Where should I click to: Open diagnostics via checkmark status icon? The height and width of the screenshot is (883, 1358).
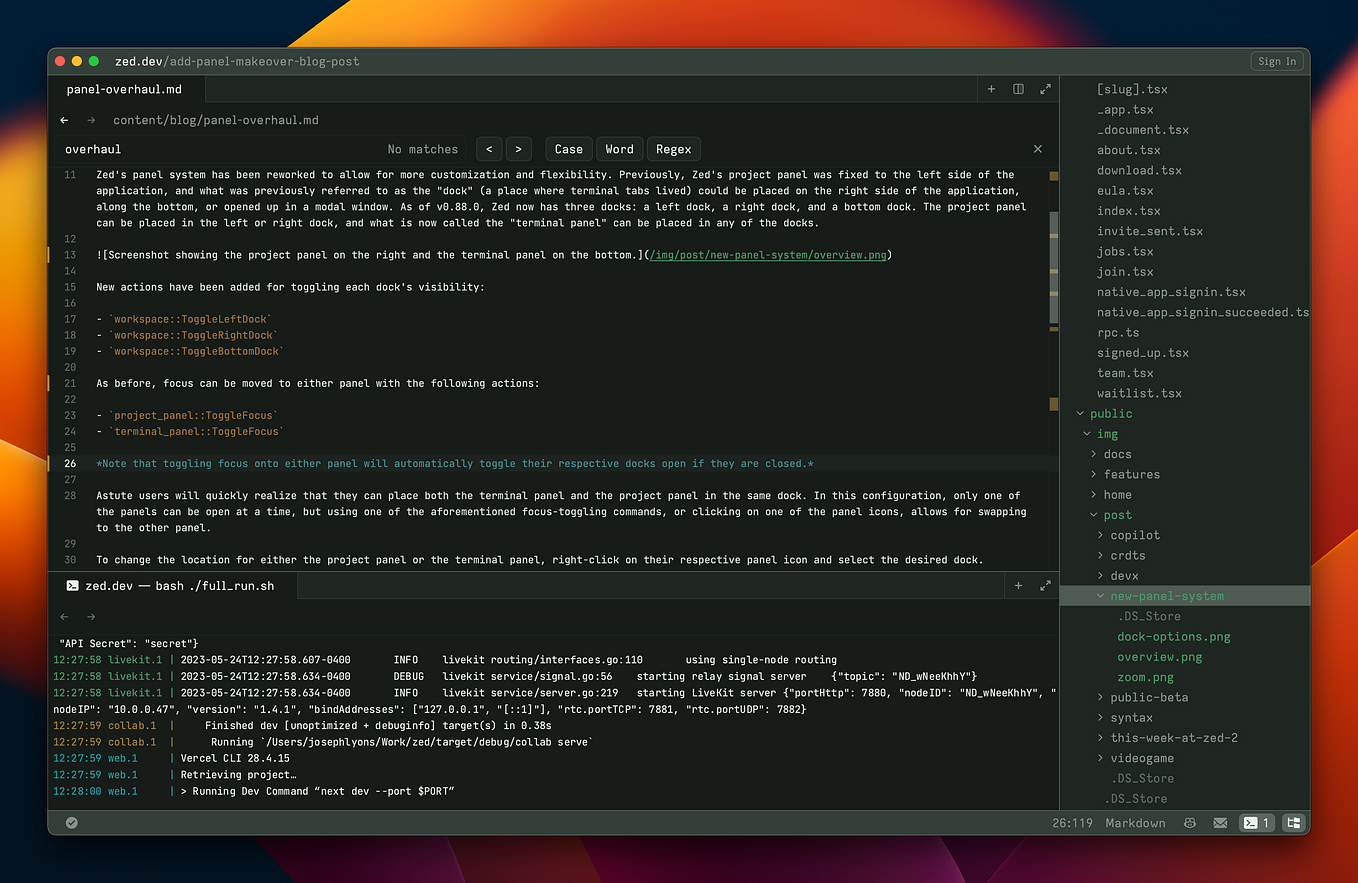[71, 822]
